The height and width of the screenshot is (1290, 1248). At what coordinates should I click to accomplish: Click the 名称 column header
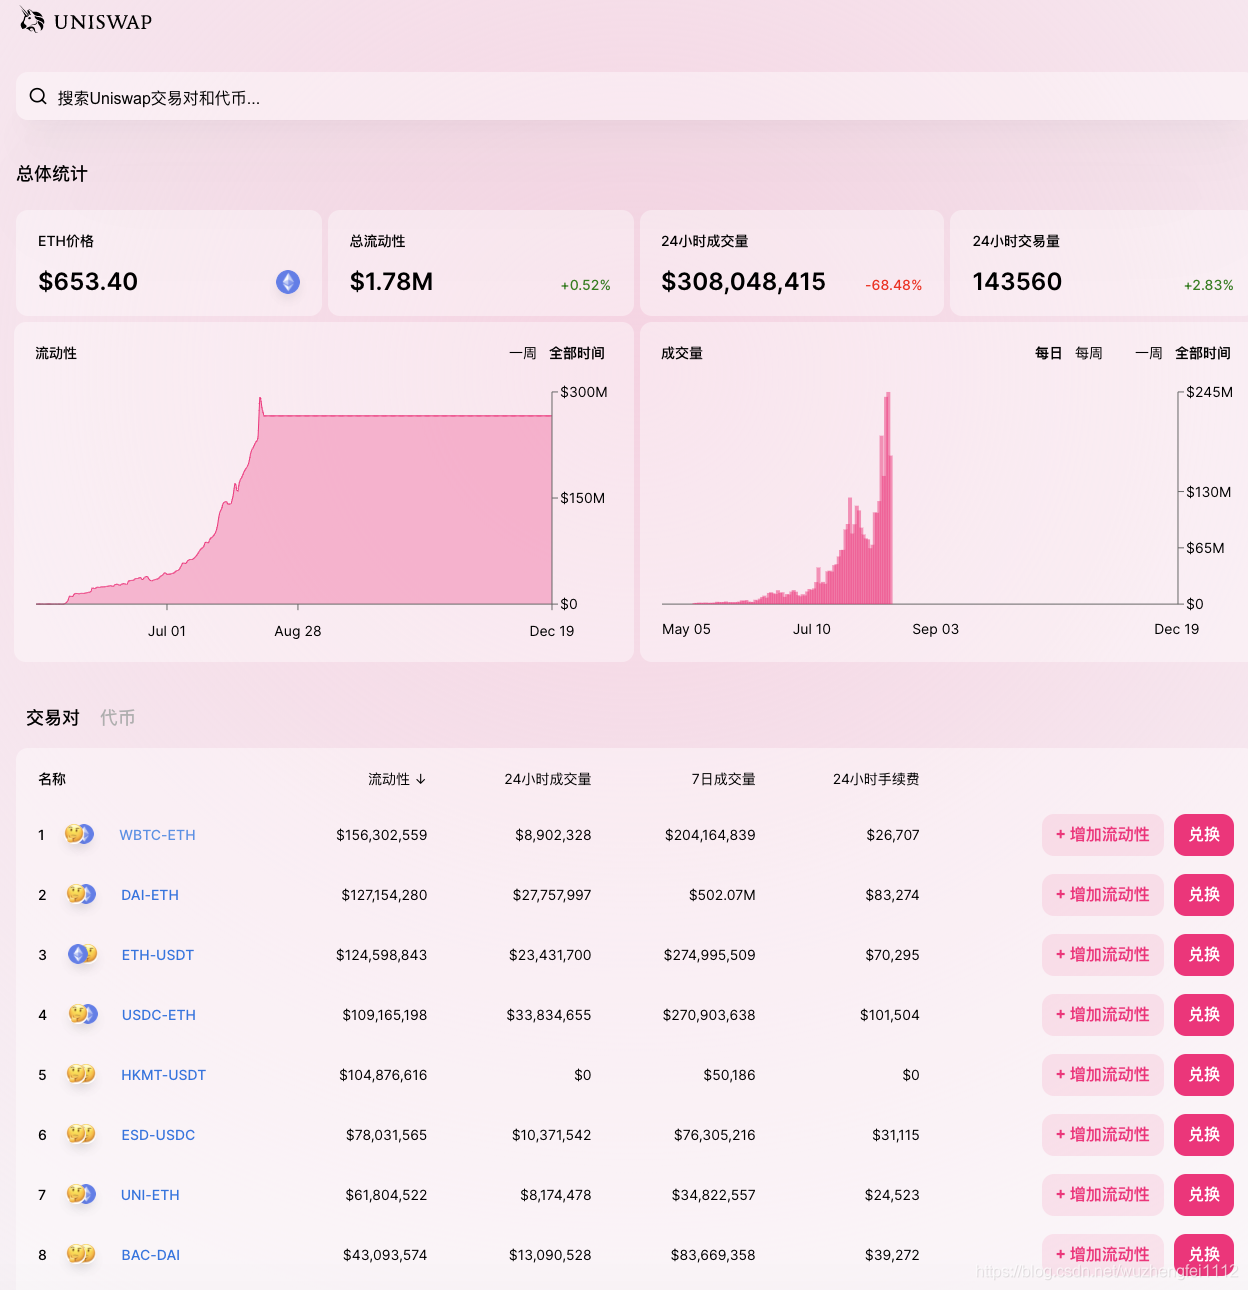point(52,779)
